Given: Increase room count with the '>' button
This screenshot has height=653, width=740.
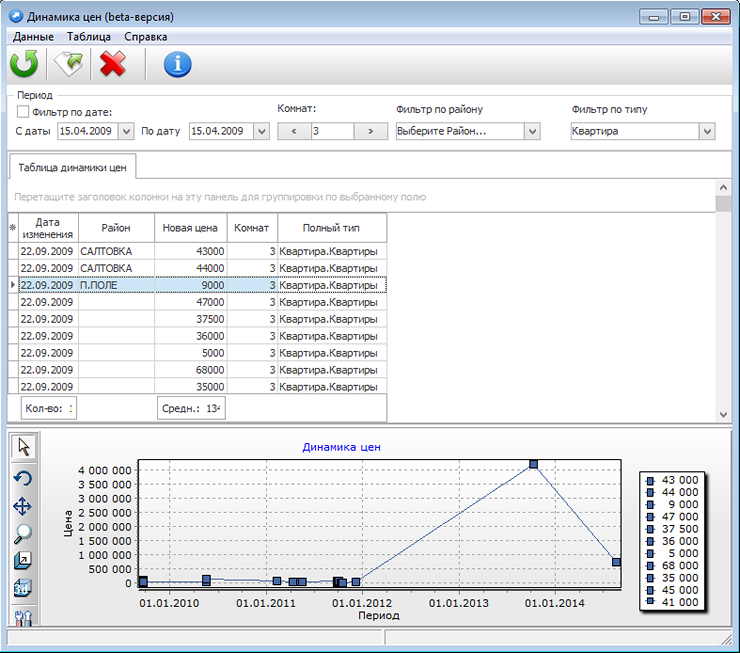Looking at the screenshot, I should pos(371,131).
